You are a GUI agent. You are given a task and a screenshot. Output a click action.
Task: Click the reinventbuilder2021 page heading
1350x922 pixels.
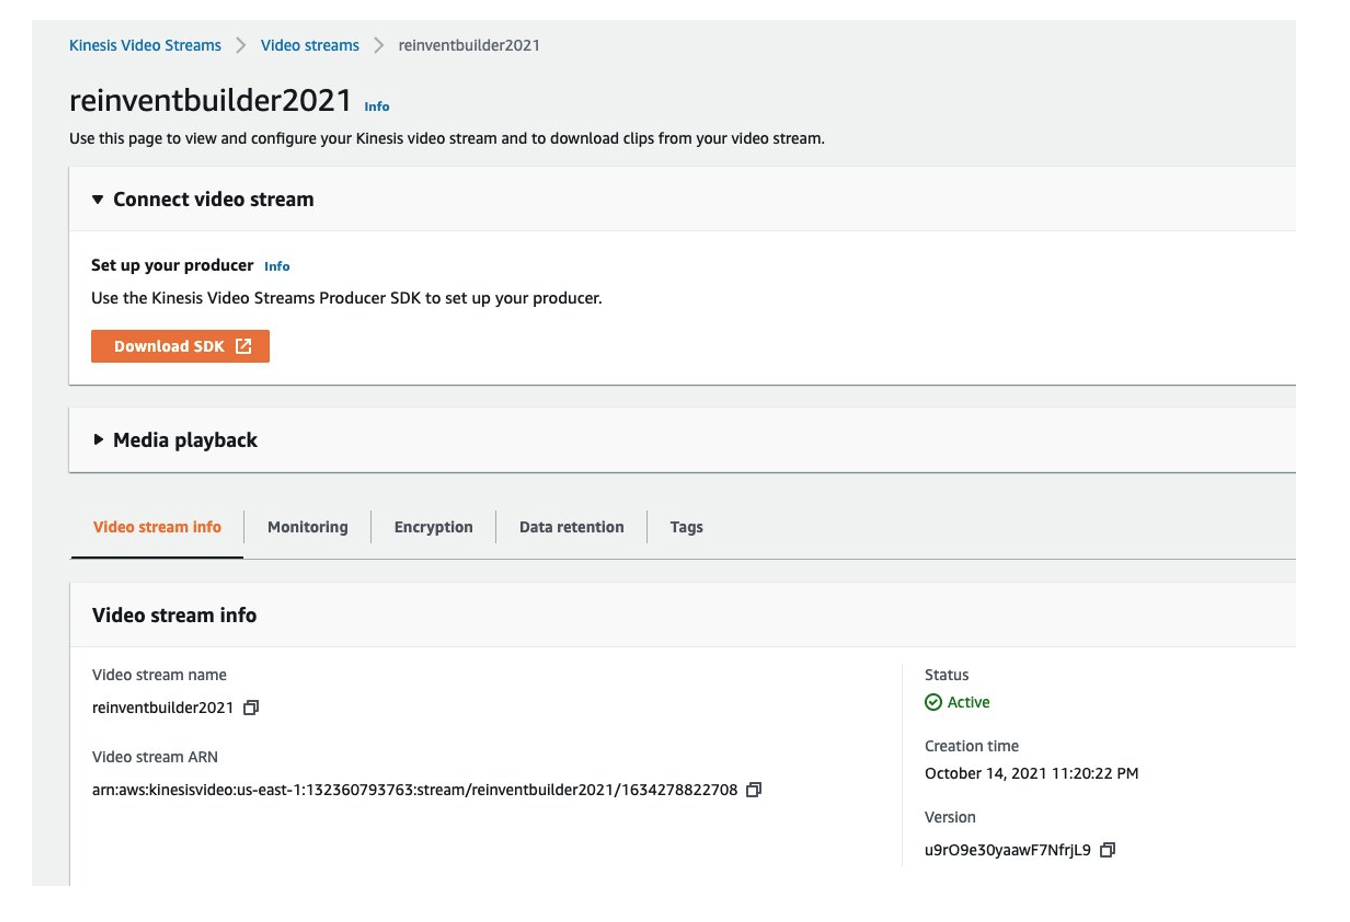click(210, 100)
